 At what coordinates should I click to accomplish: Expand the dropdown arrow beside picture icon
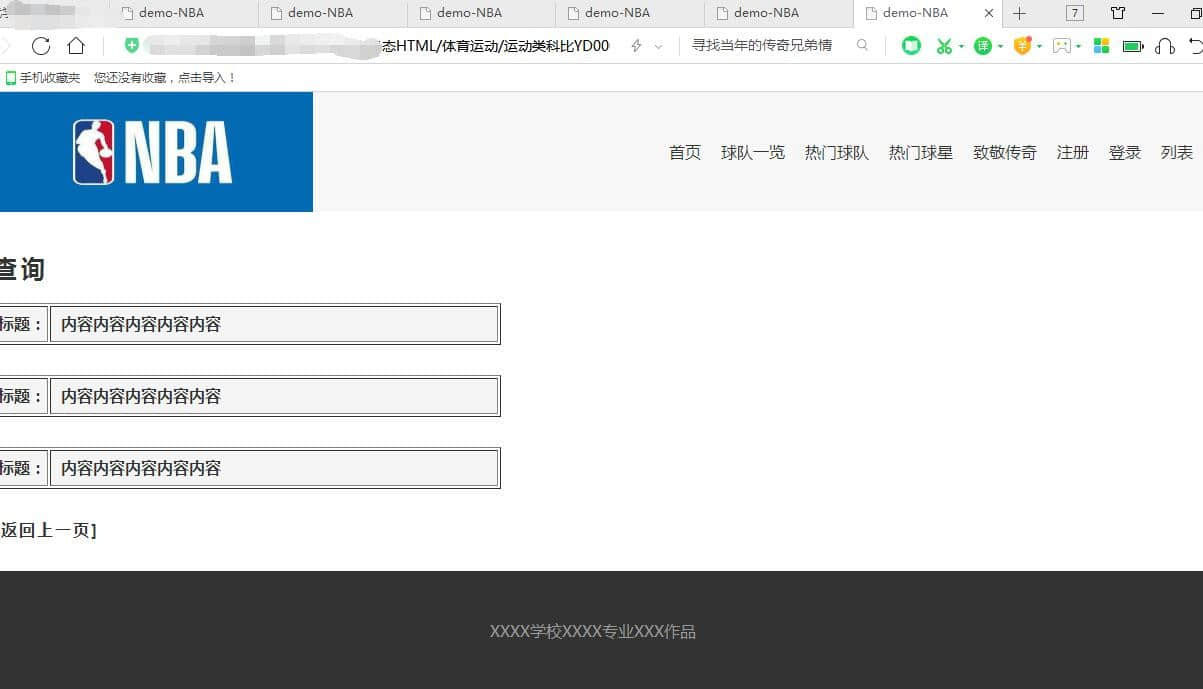(1079, 47)
